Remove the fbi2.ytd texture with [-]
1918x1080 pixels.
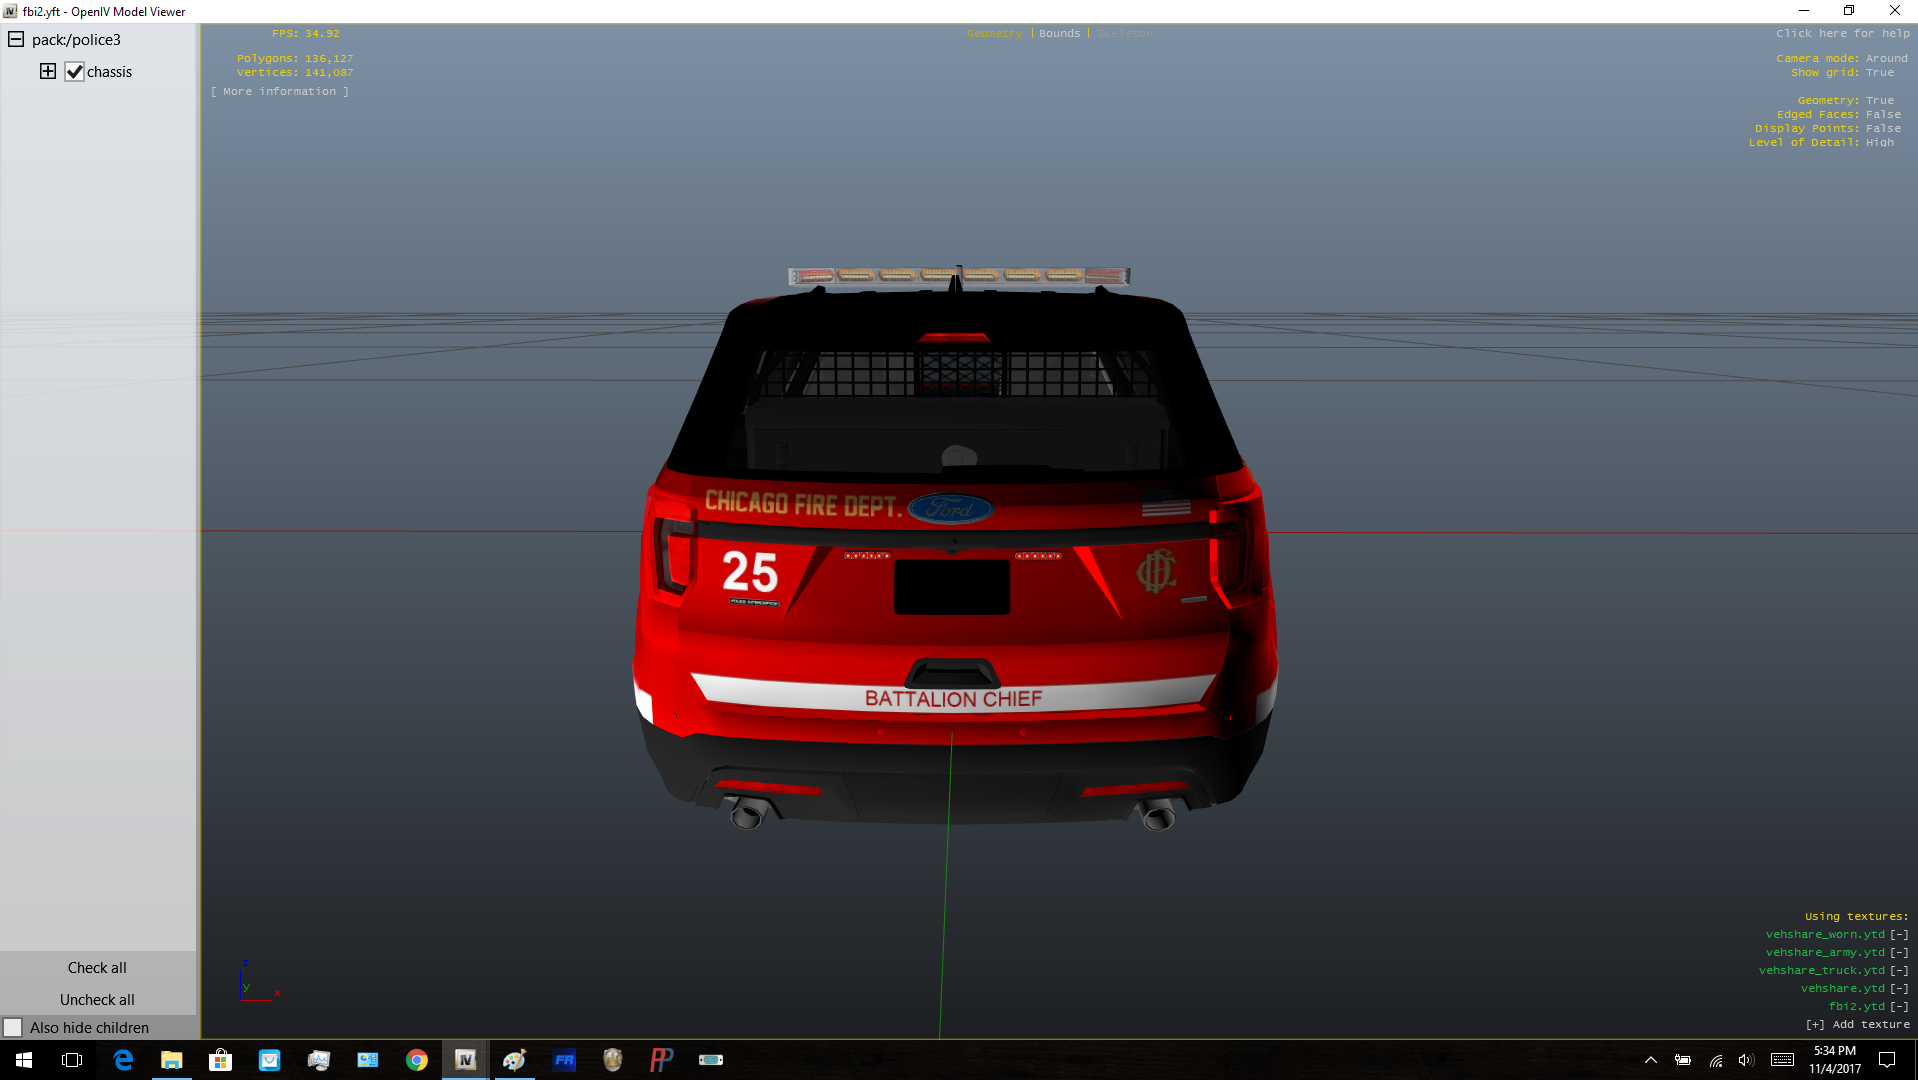click(x=1898, y=1007)
